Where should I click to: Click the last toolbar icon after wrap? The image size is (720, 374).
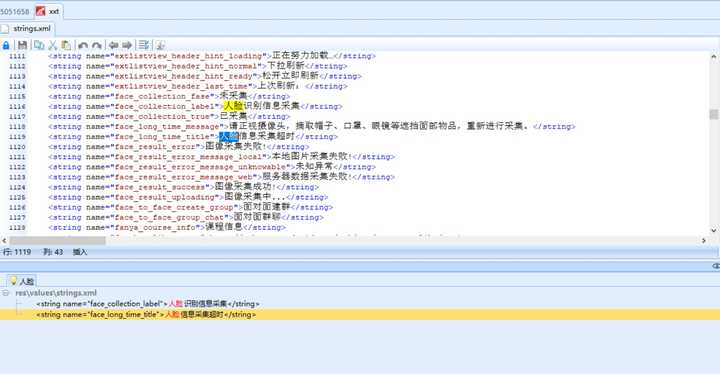160,45
